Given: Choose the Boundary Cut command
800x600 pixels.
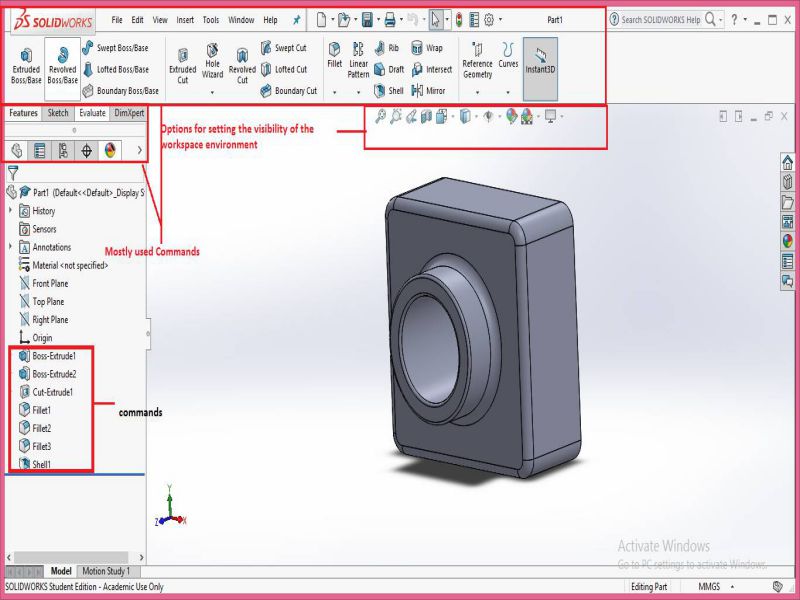Looking at the screenshot, I should tap(288, 91).
